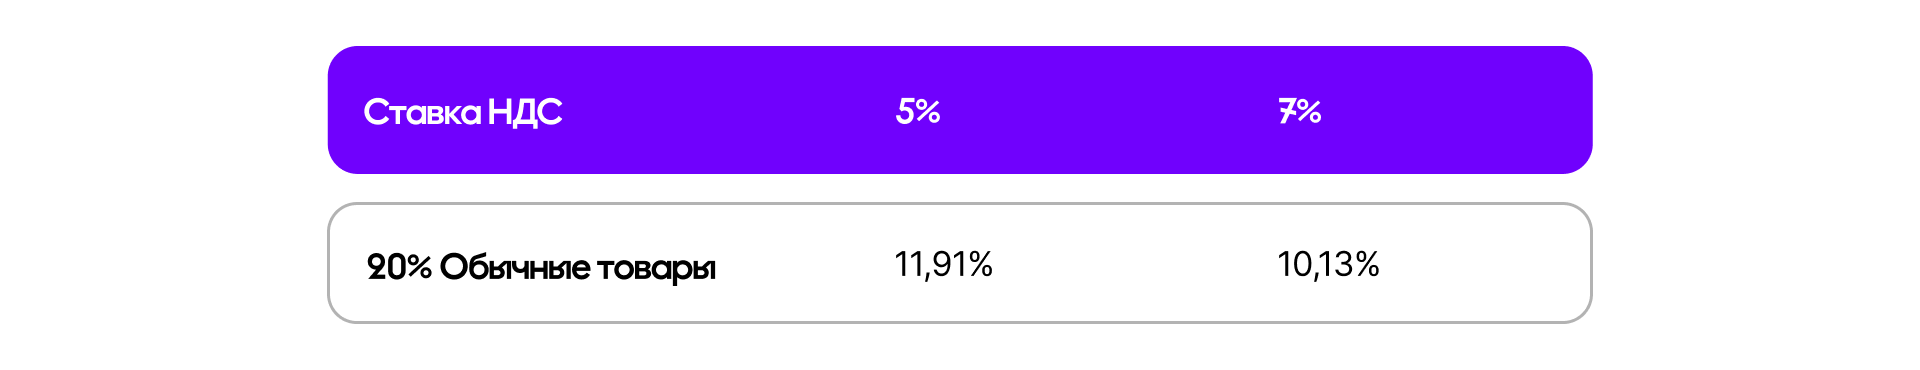This screenshot has height=370, width=1920.
Task: Click blank space between 11,91% and 10,13%
Action: click(1135, 264)
